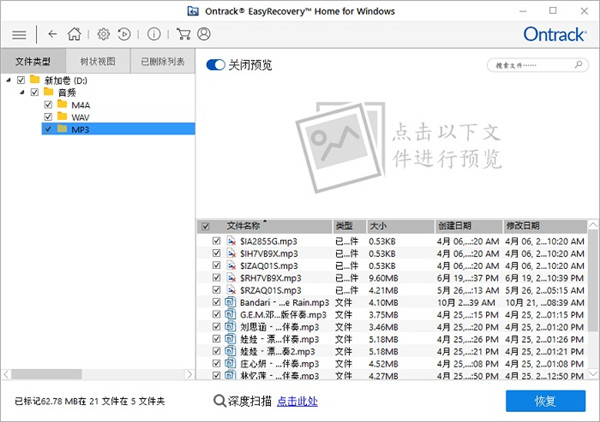This screenshot has width=600, height=422.
Task: Uncheck the WAV folder checkbox
Action: click(48, 117)
